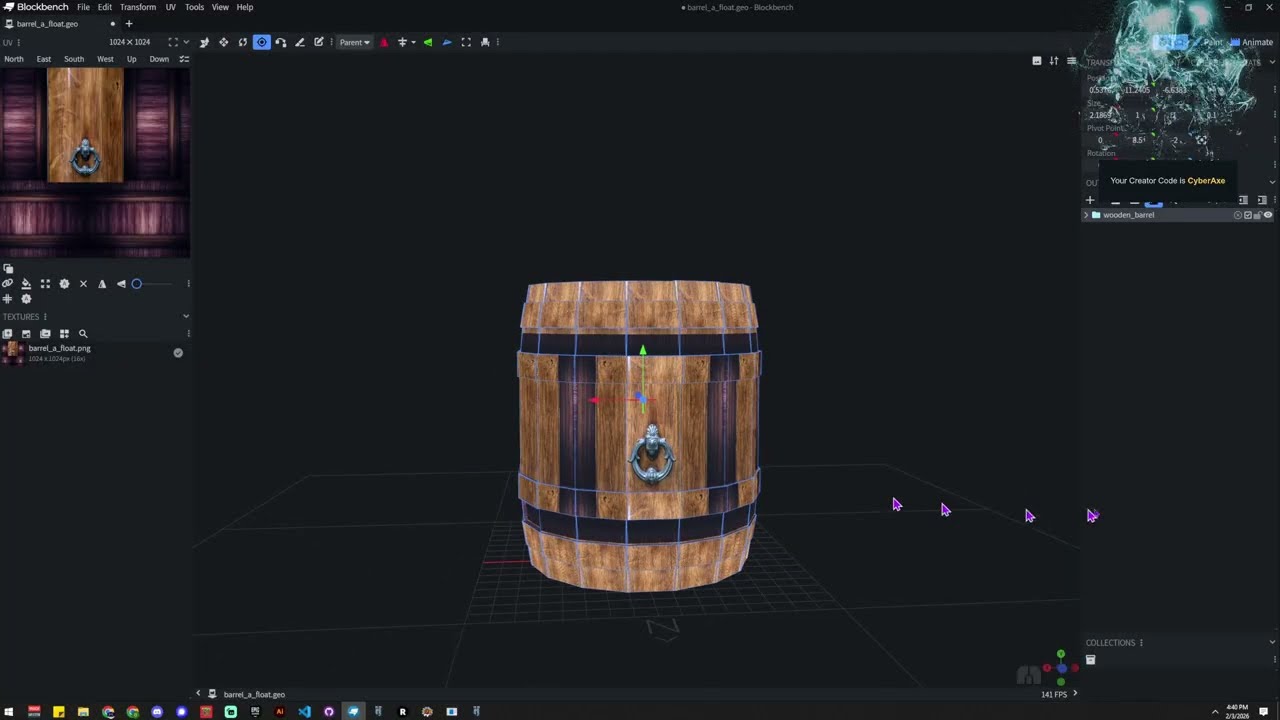The height and width of the screenshot is (720, 1280).
Task: Select the Seam tool pen icon
Action: click(x=299, y=42)
